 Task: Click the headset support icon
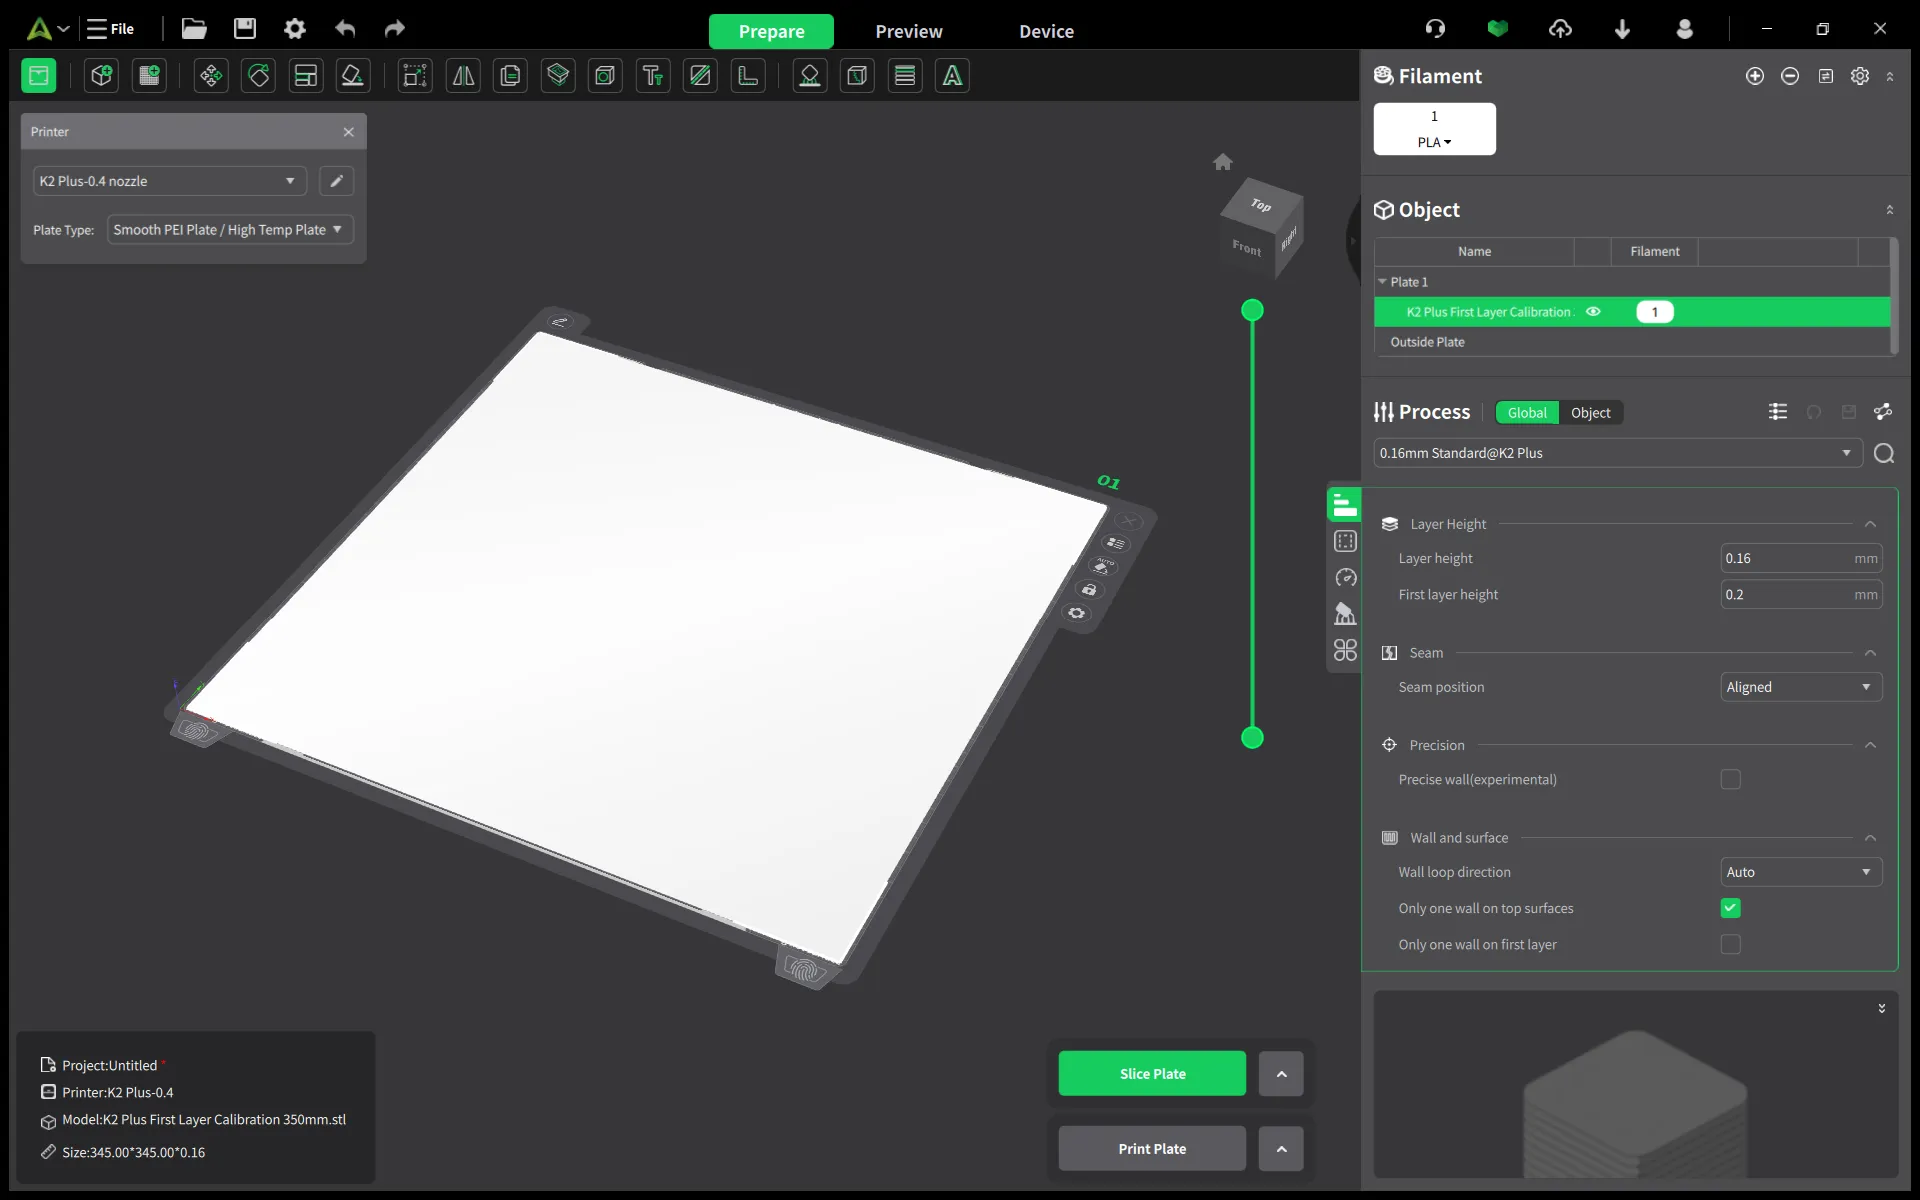pyautogui.click(x=1435, y=29)
